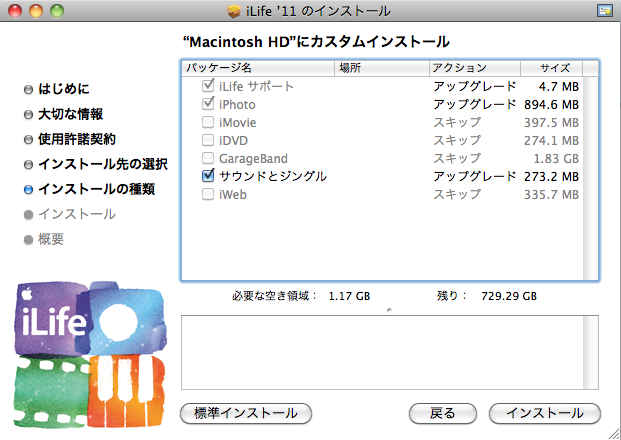Image resolution: width=621 pixels, height=440 pixels.
Task: Select the GarageBand checkbox for install
Action: 208,158
